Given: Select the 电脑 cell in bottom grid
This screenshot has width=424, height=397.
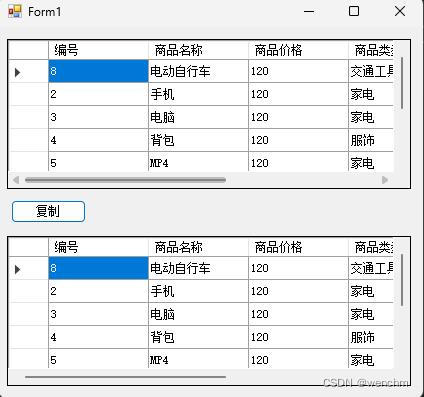Looking at the screenshot, I should point(198,314).
